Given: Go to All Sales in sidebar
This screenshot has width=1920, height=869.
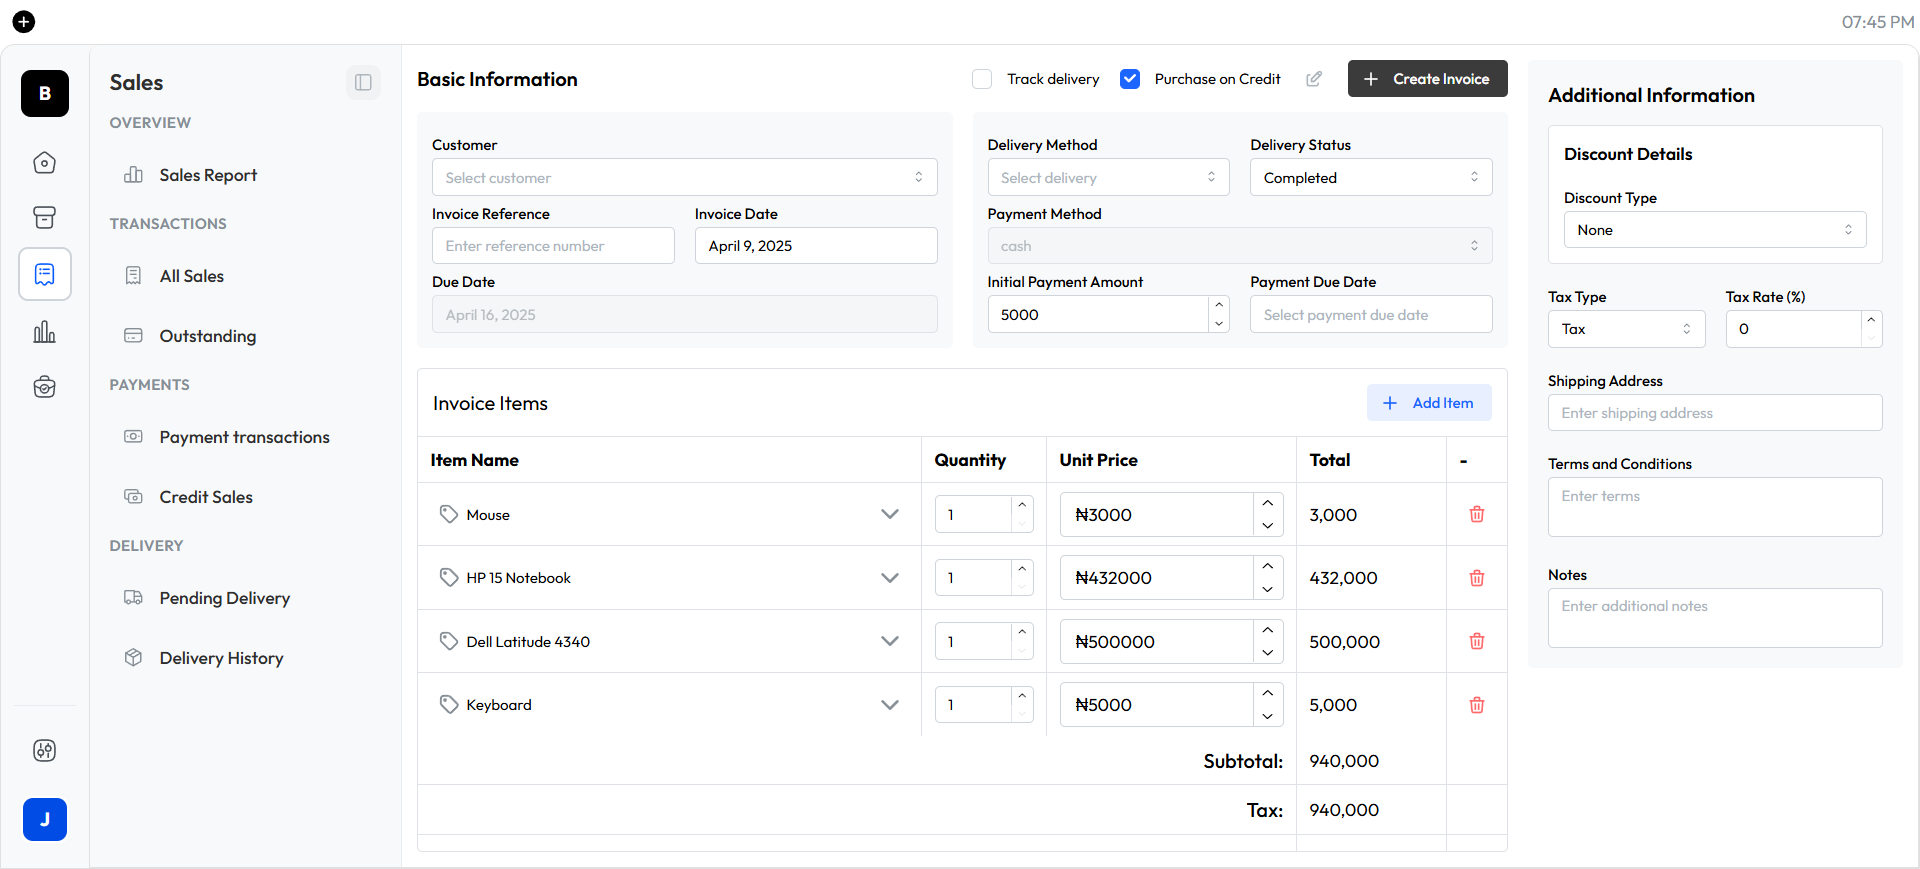Looking at the screenshot, I should tap(192, 276).
